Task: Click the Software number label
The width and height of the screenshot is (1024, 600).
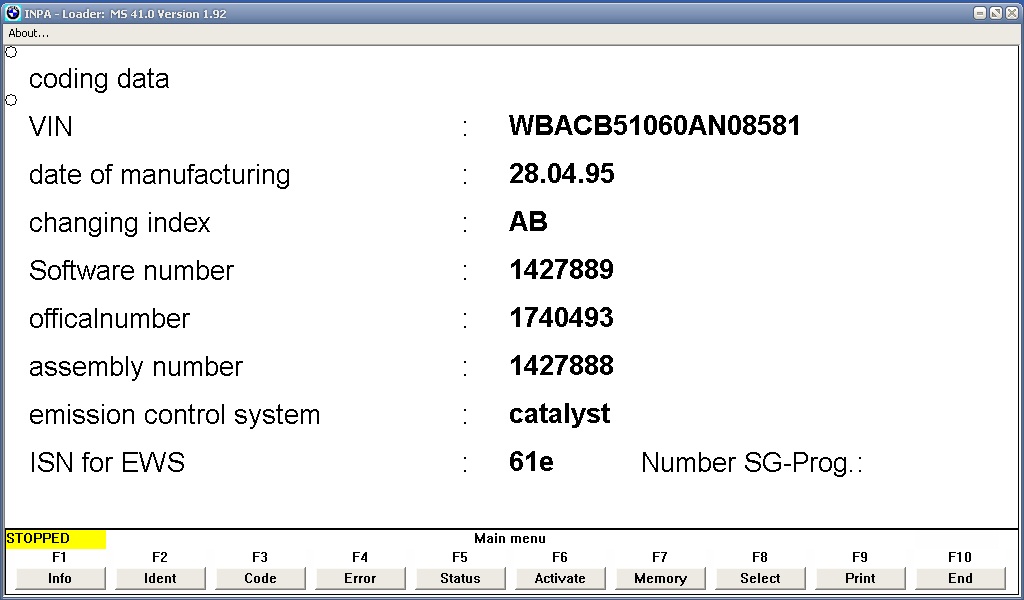Action: point(131,270)
